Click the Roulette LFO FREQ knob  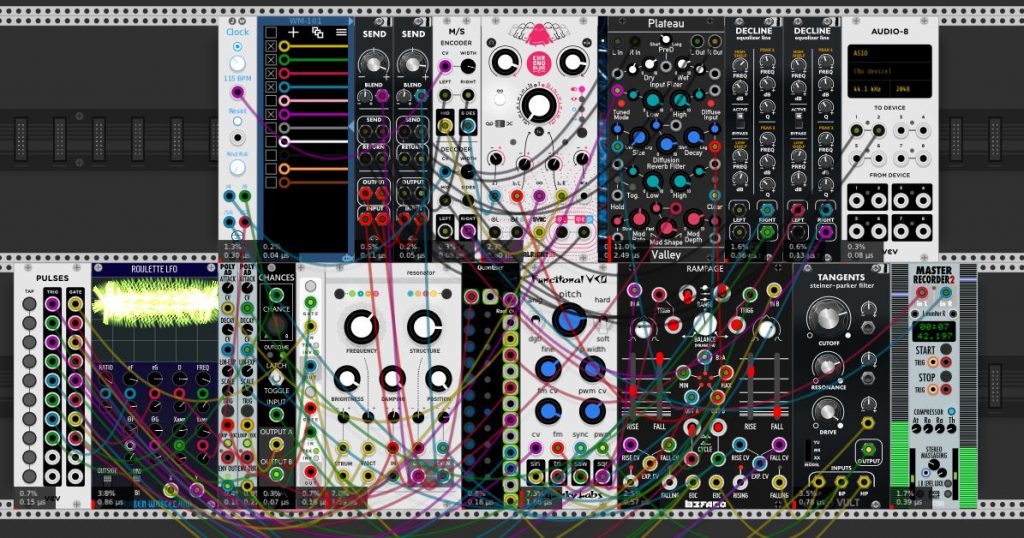pos(203,379)
